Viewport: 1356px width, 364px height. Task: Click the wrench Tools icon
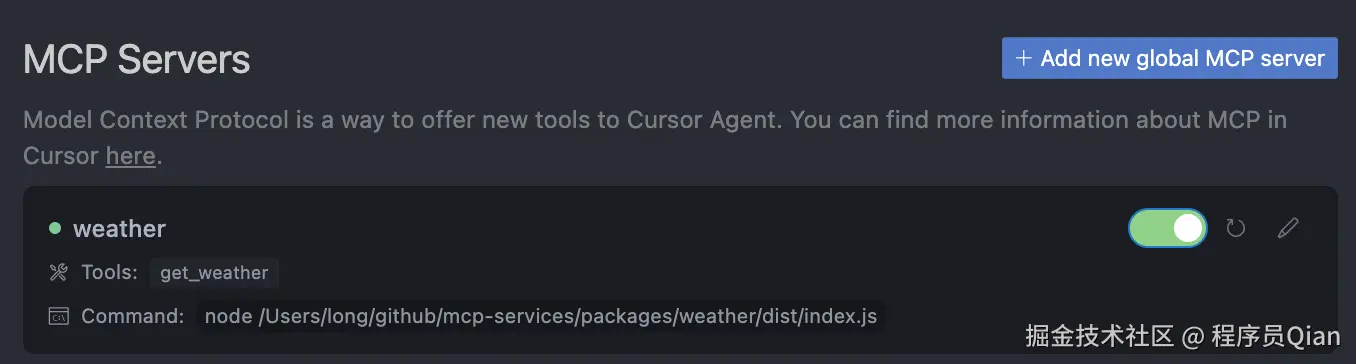pos(58,272)
